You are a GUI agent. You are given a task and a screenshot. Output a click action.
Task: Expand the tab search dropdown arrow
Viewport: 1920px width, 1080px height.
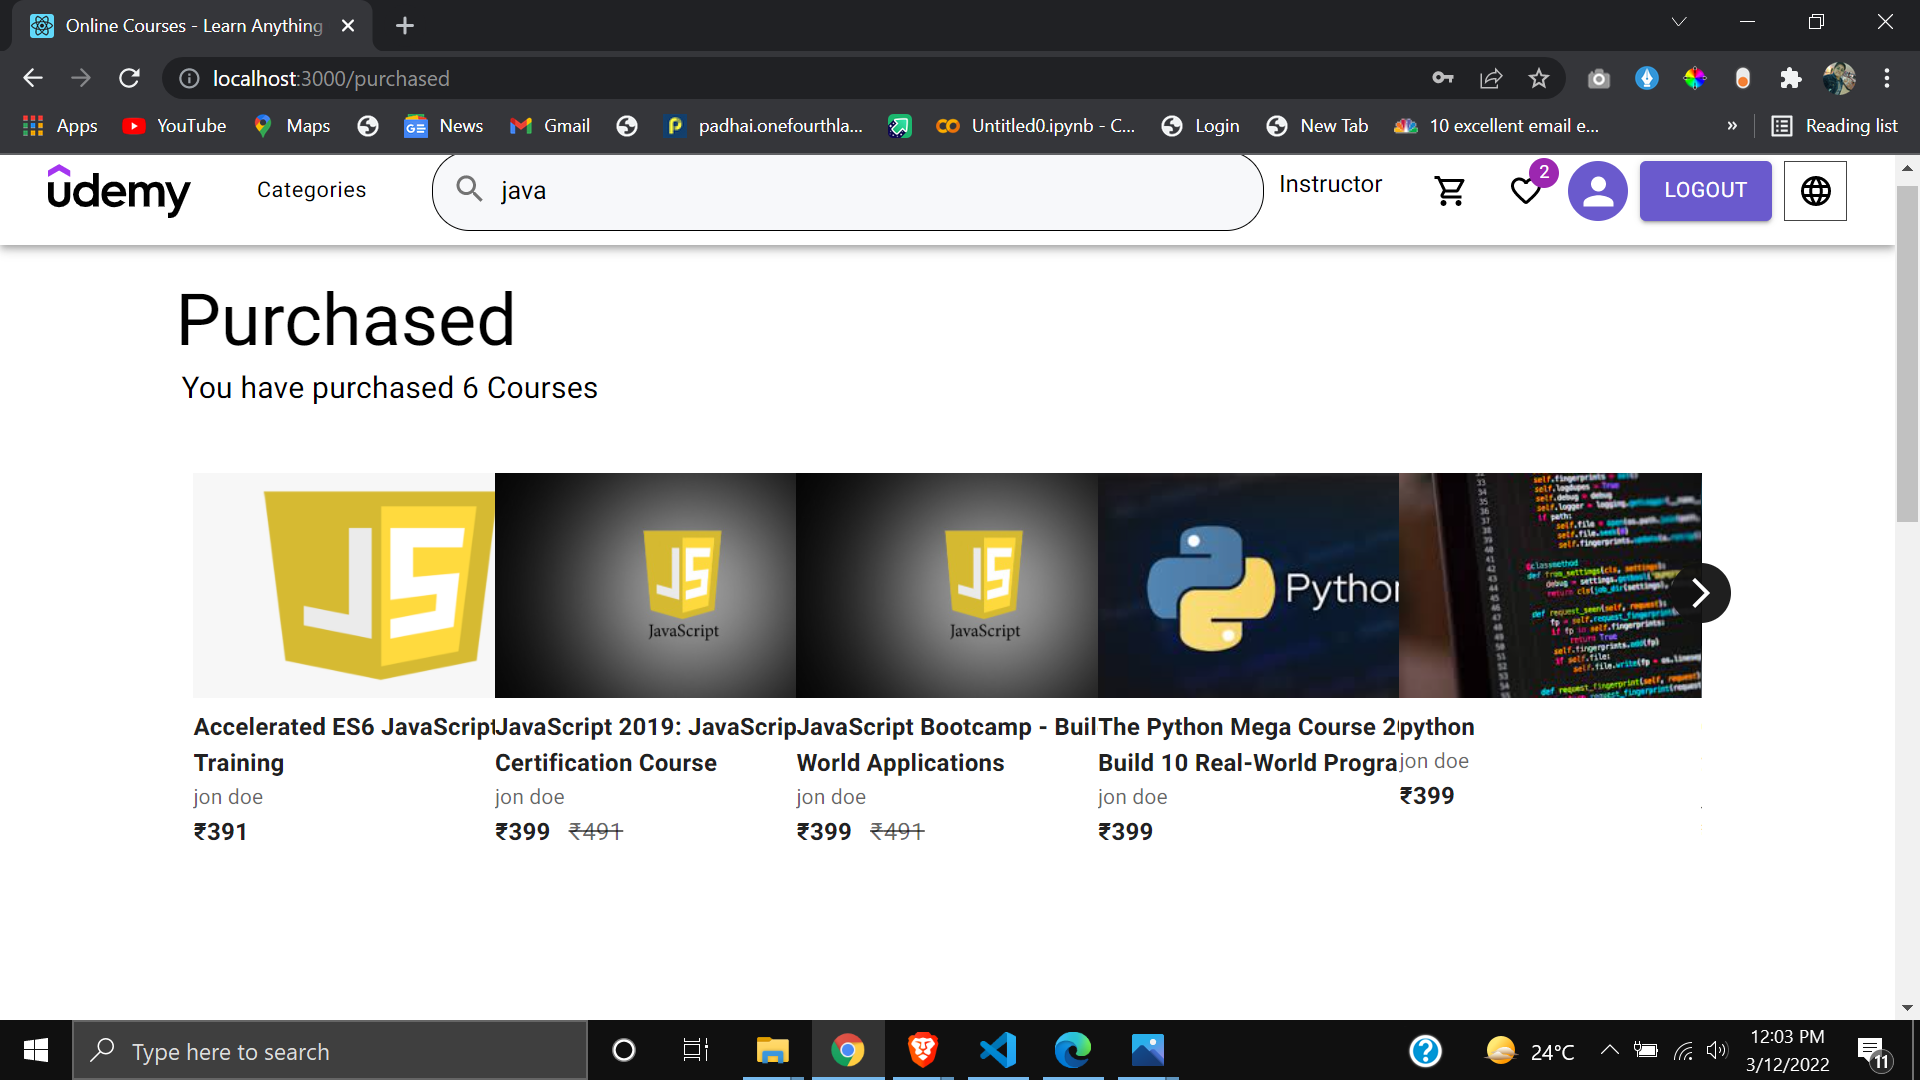pos(1679,22)
